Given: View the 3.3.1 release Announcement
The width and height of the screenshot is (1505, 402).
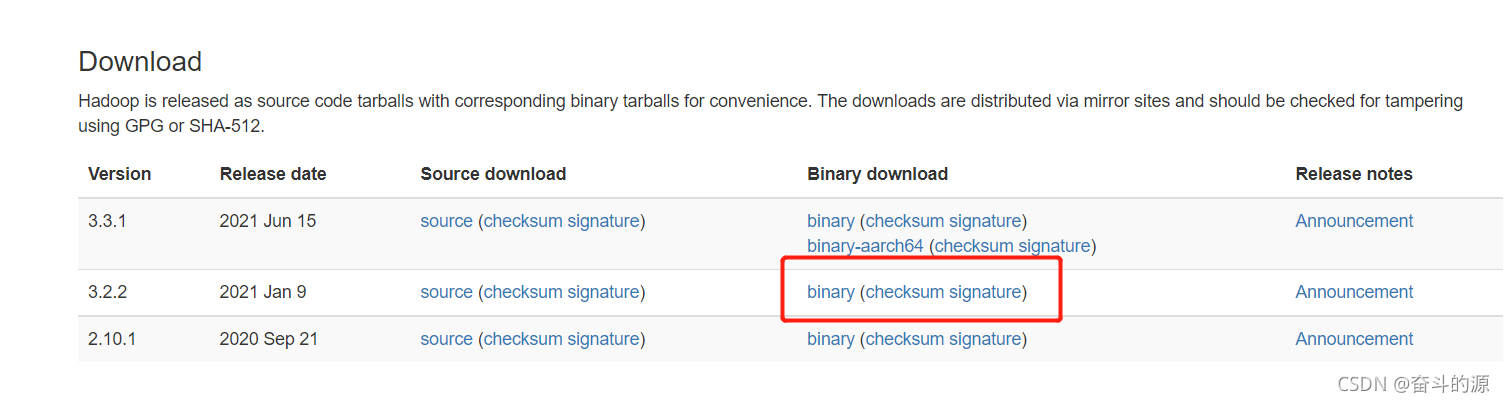Looking at the screenshot, I should click(x=1354, y=221).
